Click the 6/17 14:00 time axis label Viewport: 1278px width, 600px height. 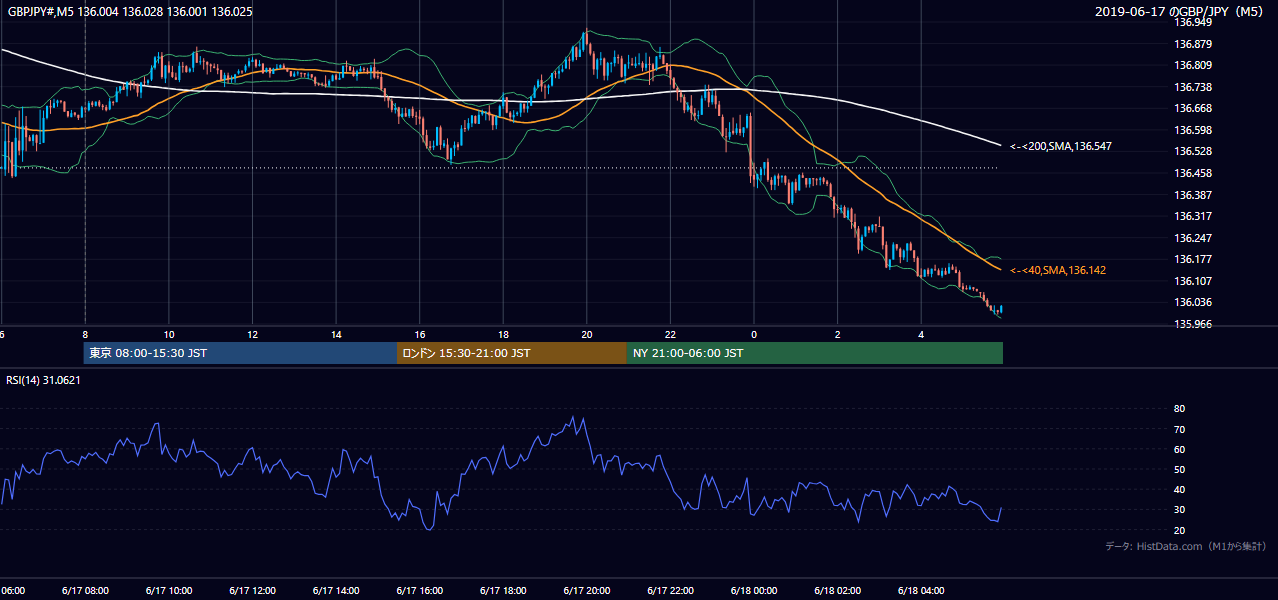coord(336,590)
